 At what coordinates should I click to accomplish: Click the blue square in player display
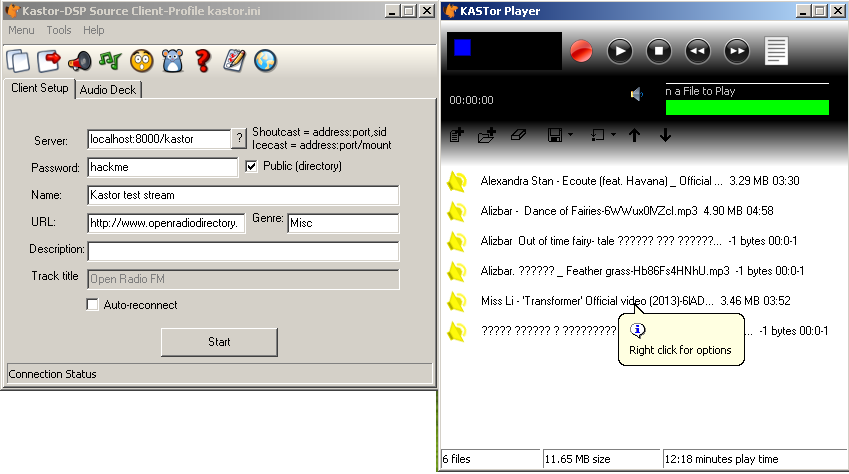tap(462, 48)
